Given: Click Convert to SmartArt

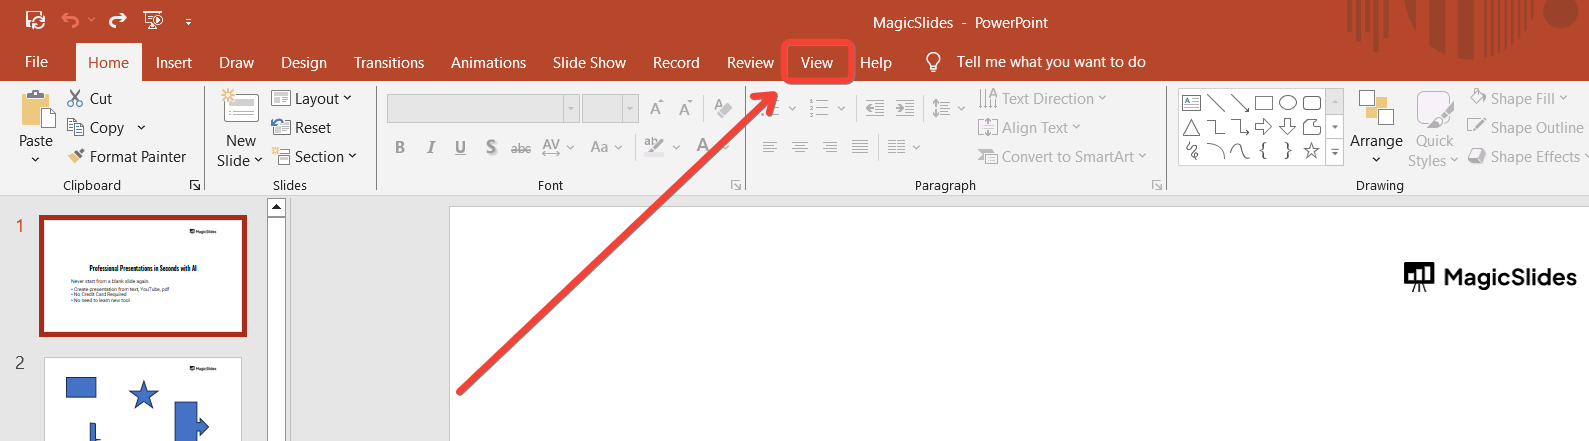Looking at the screenshot, I should [1062, 156].
